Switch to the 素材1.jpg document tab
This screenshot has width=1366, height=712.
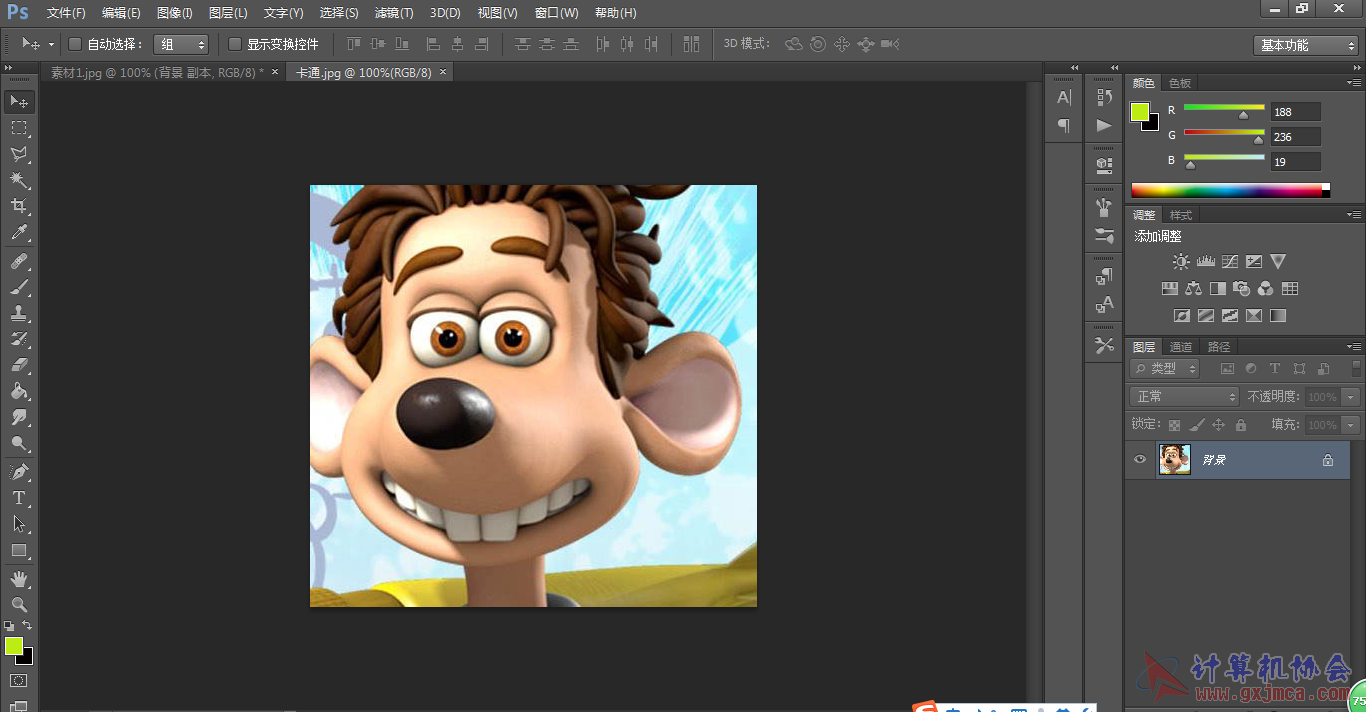tap(158, 72)
